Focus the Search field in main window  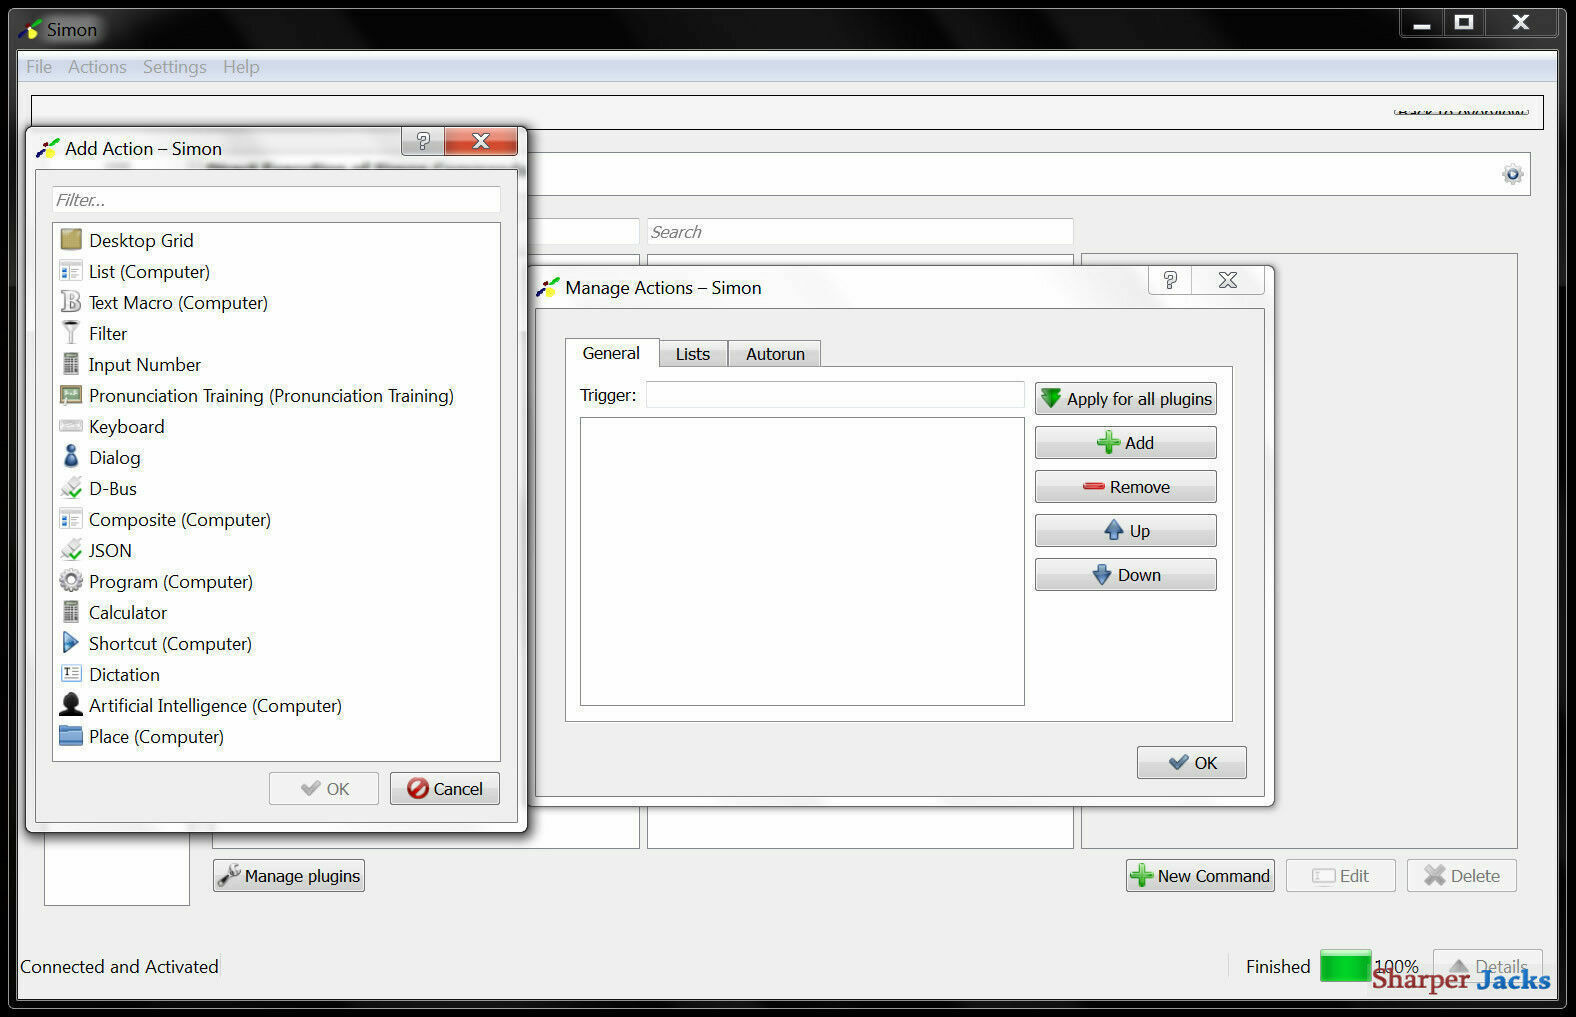(860, 232)
